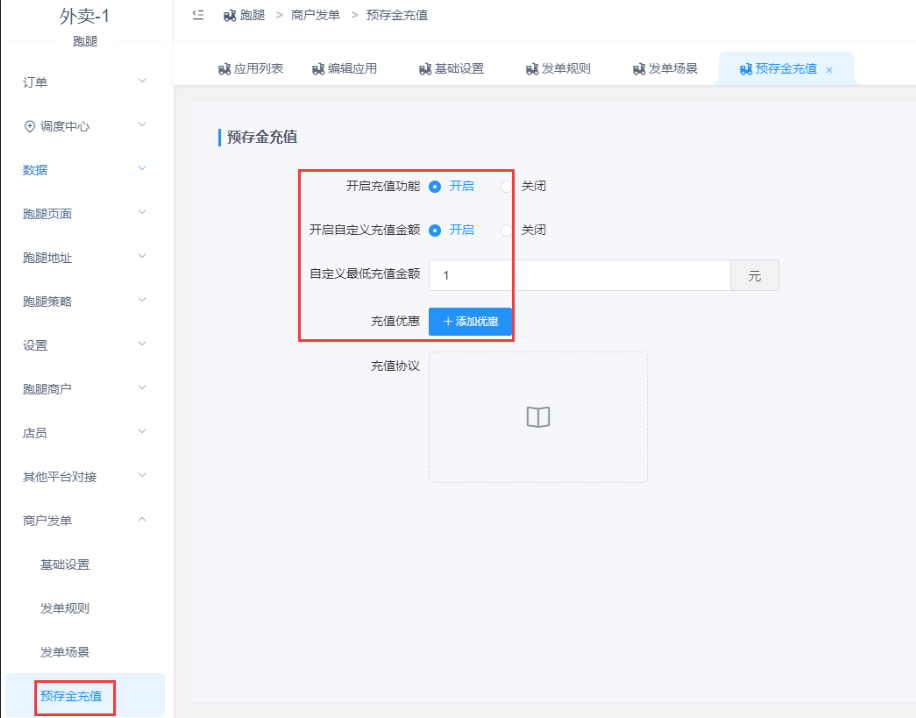Click the 添加优惠 button
This screenshot has height=718, width=916.
pos(470,321)
